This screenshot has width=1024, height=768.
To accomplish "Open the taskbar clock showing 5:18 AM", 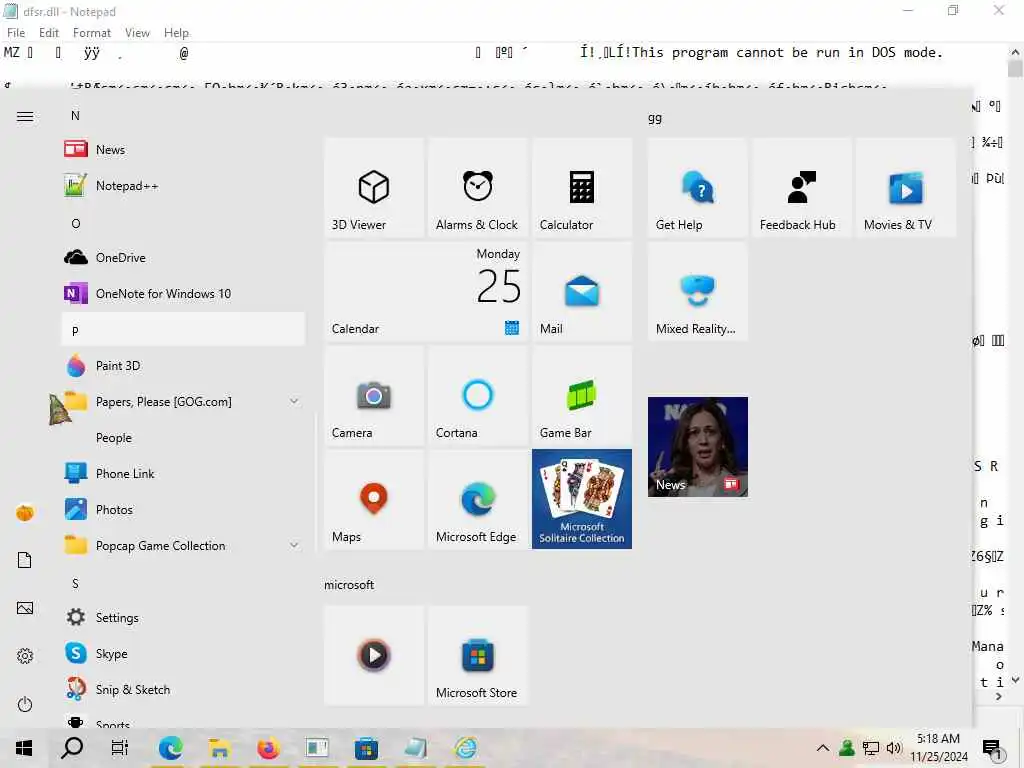I will [x=938, y=748].
